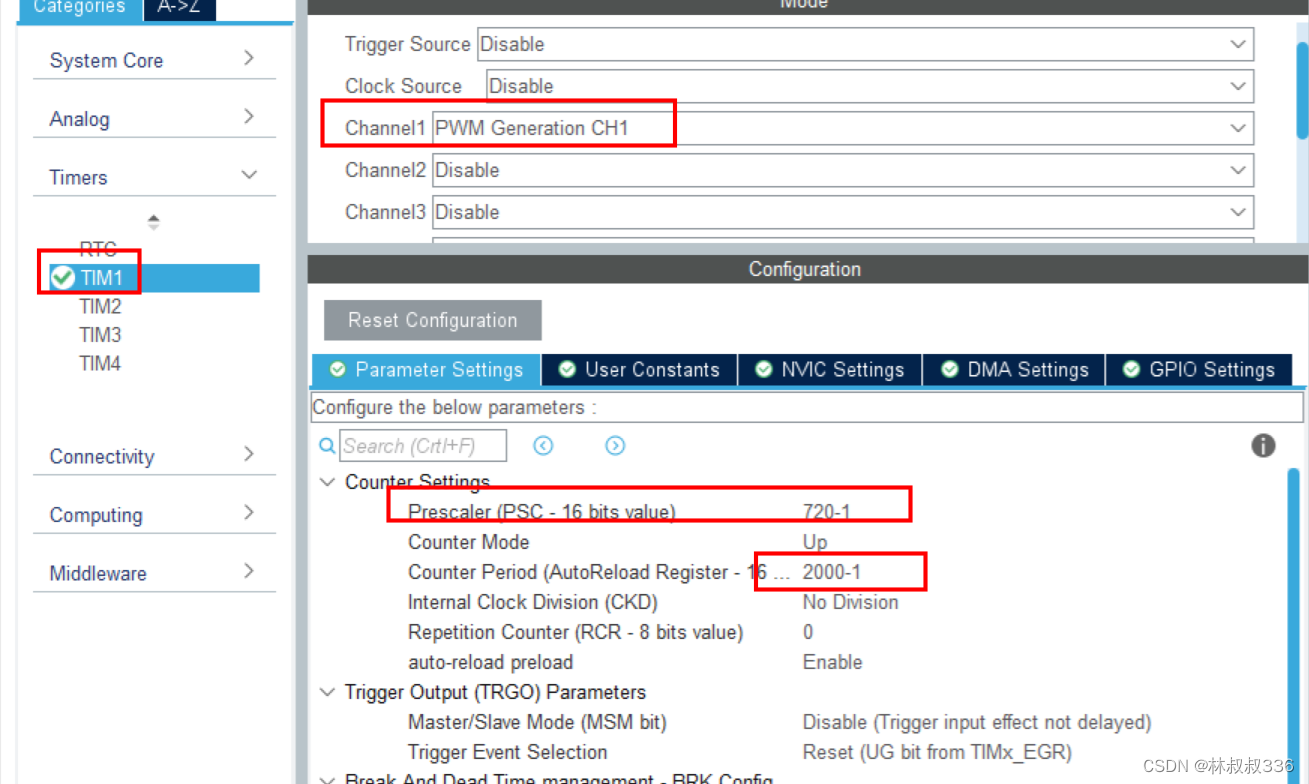This screenshot has width=1309, height=784.
Task: Go to previous search result arrow
Action: pos(543,446)
